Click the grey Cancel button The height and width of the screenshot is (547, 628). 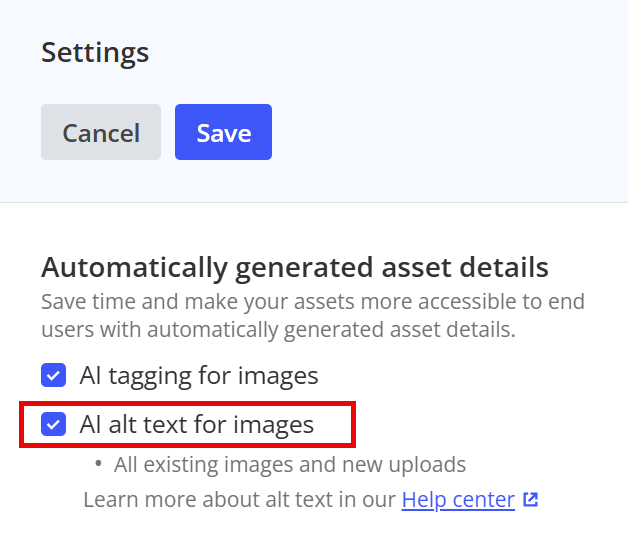click(101, 132)
